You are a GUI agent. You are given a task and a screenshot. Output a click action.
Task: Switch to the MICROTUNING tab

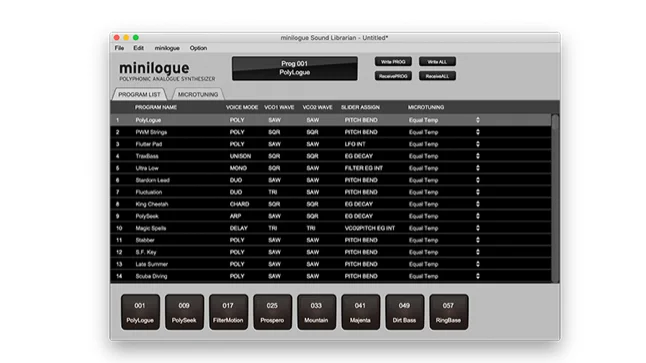(x=198, y=94)
